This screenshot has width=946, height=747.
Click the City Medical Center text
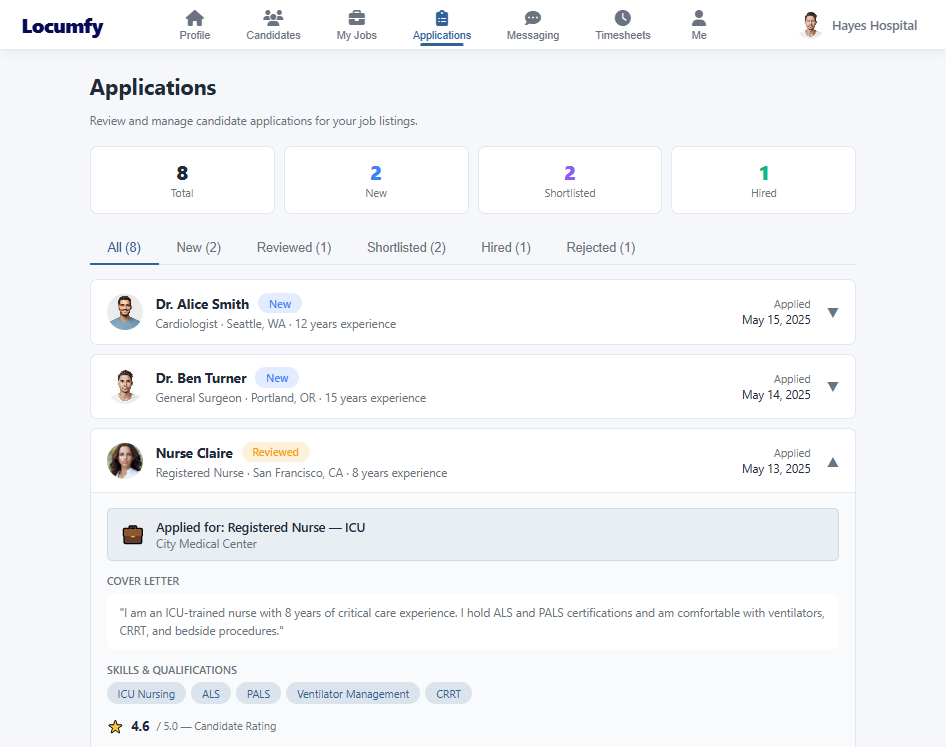[206, 544]
